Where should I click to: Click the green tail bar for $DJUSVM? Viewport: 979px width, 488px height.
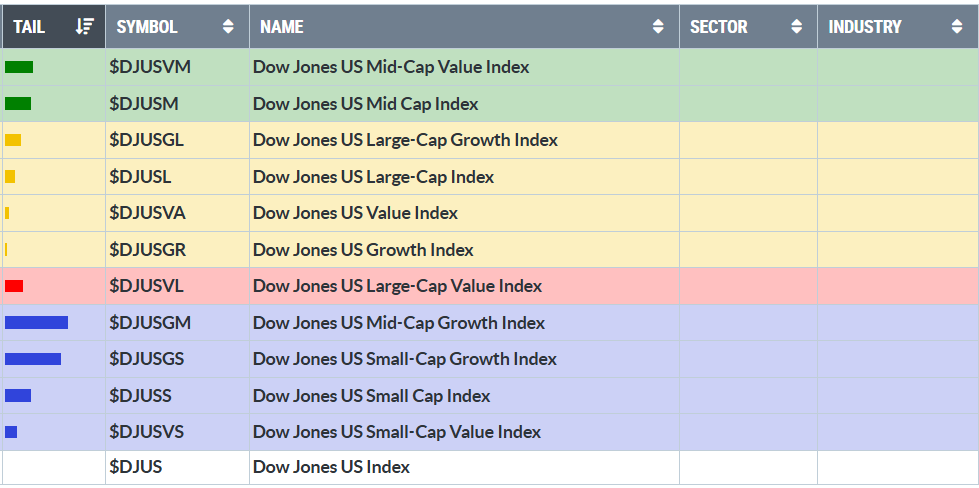[19, 67]
